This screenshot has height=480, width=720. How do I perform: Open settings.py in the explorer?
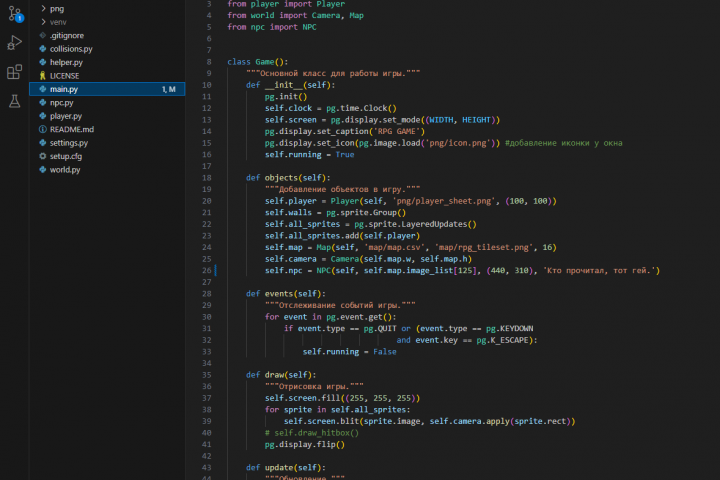pos(69,143)
